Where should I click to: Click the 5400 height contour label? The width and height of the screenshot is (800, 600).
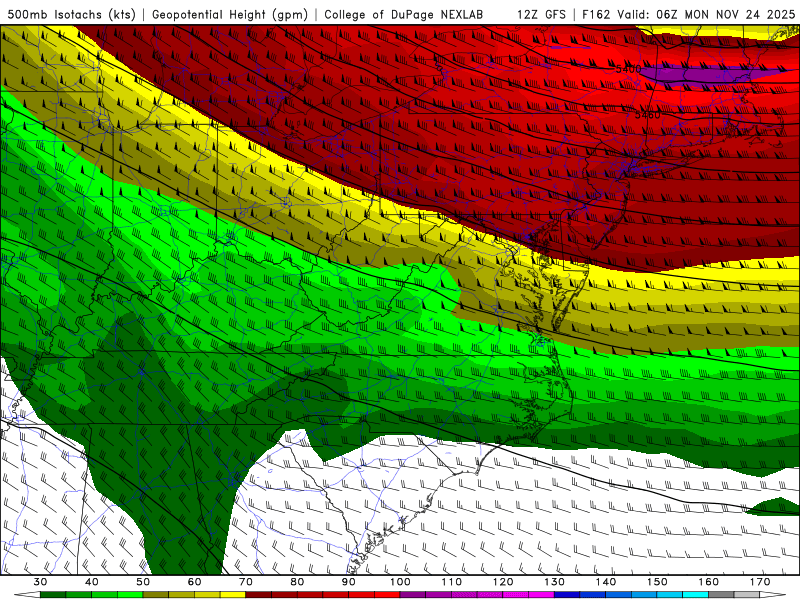pos(628,68)
